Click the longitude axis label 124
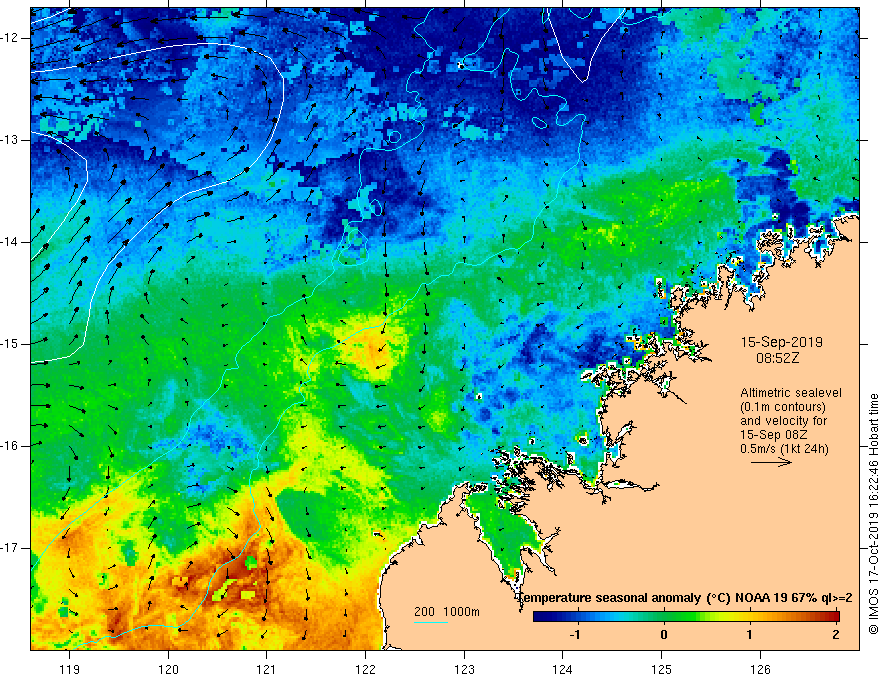The width and height of the screenshot is (880, 680). click(x=563, y=669)
